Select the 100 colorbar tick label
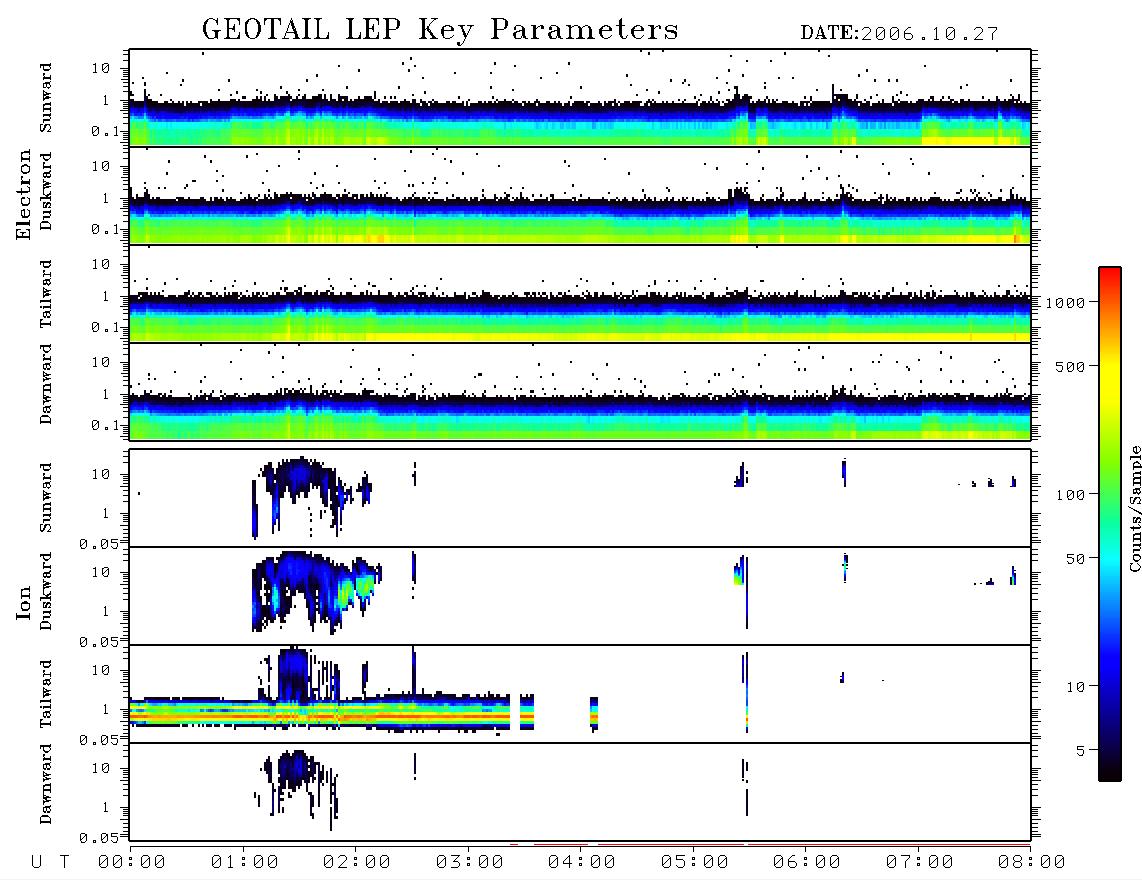The width and height of the screenshot is (1142, 880). [1070, 495]
